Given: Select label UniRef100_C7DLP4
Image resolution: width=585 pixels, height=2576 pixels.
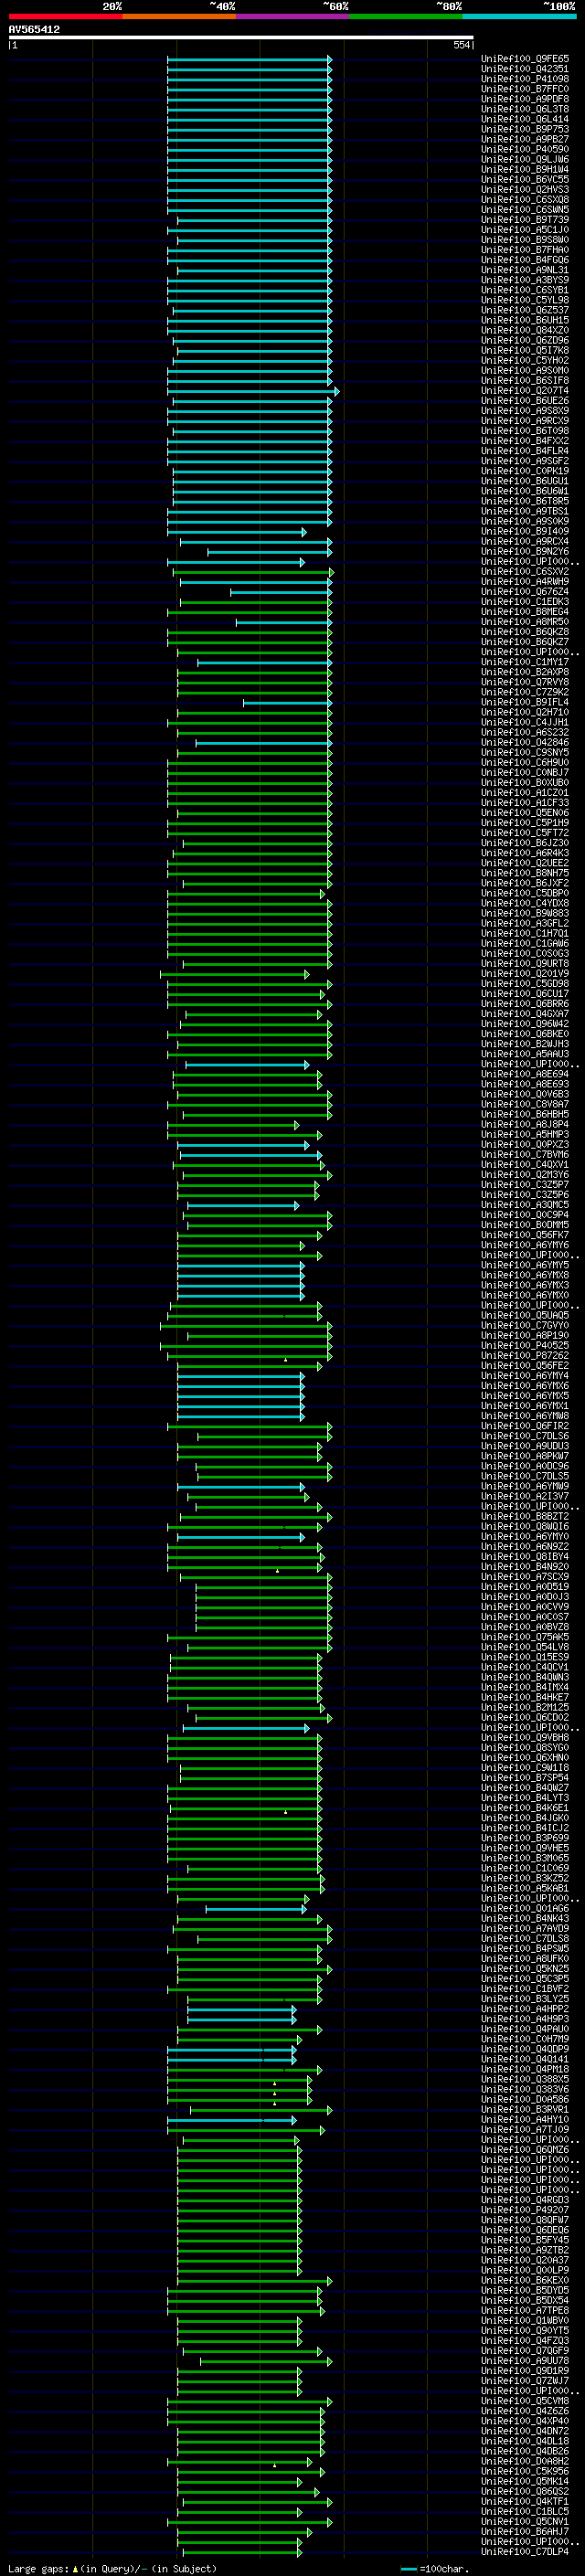Looking at the screenshot, I should (x=524, y=2551).
